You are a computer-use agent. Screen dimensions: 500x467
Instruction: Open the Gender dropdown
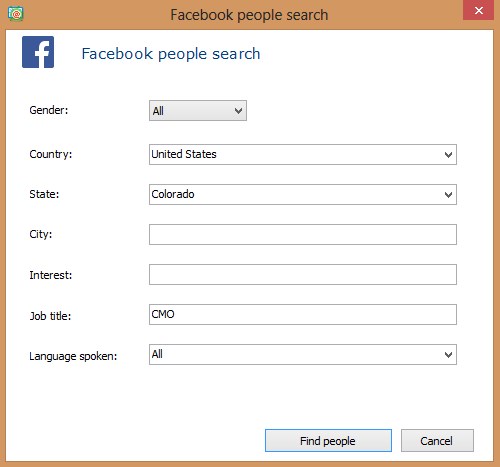point(198,111)
